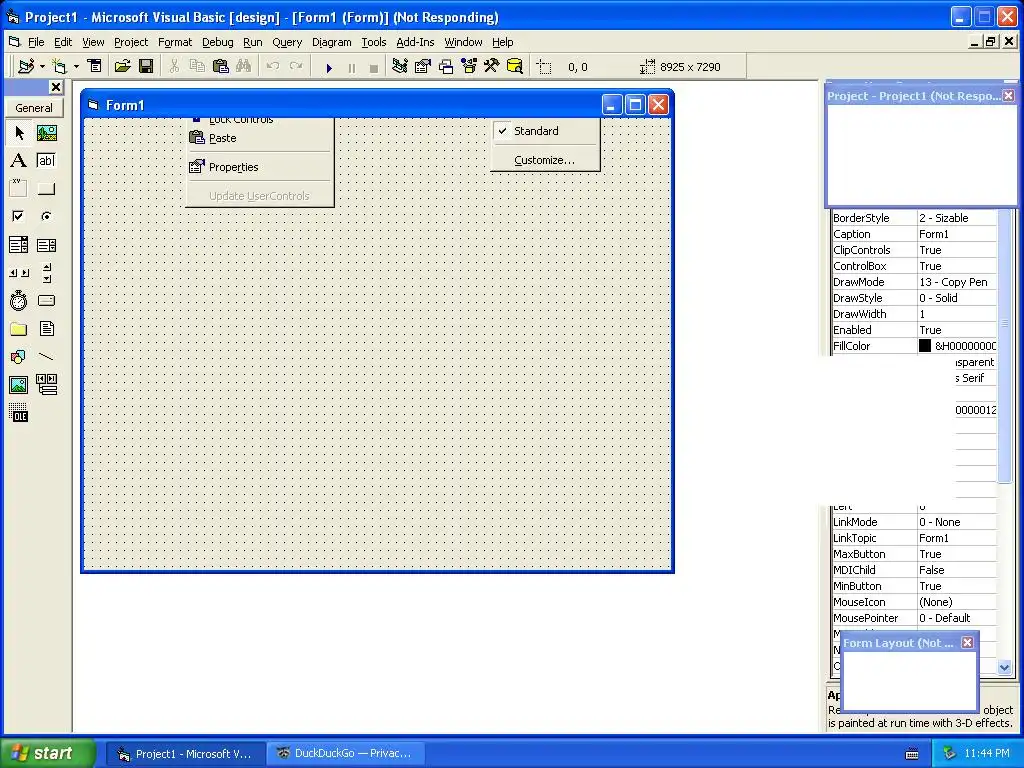
Task: Select the ListBox control tool
Action: (x=46, y=245)
